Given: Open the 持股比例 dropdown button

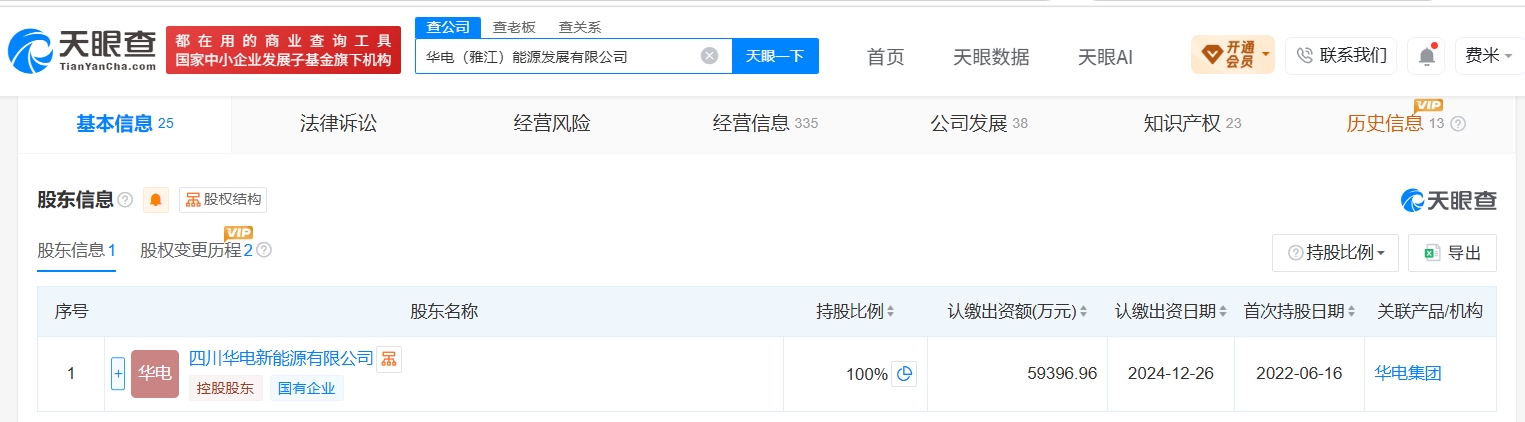Looking at the screenshot, I should tap(1335, 253).
